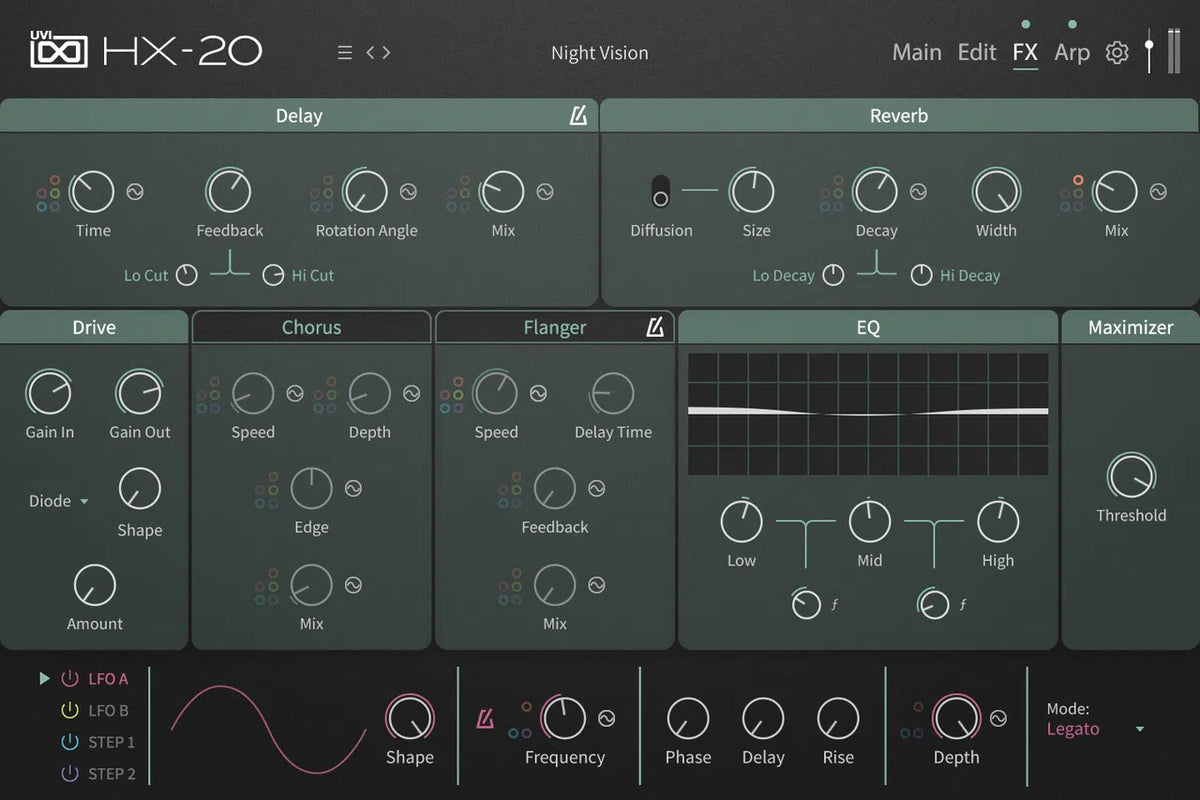This screenshot has height=800, width=1200.
Task: Click the Chorus effect header
Action: 311,328
